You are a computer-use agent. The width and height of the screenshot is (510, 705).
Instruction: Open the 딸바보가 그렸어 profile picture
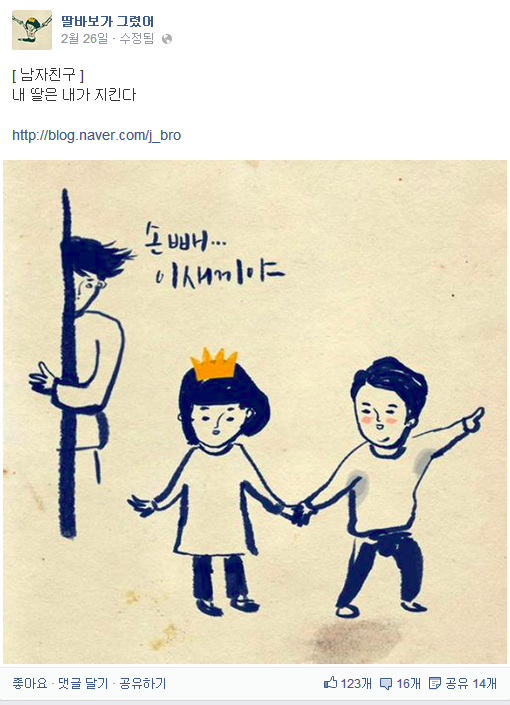(x=31, y=30)
